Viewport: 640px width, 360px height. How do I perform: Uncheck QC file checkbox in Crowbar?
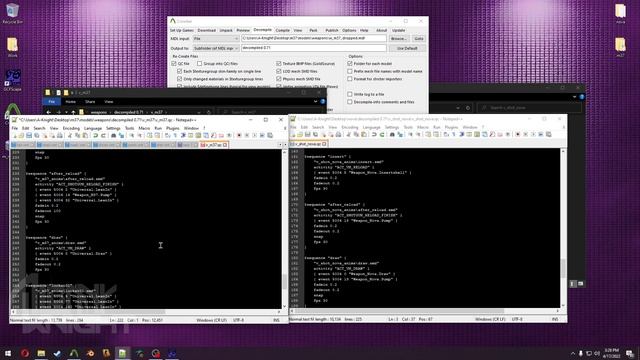point(174,64)
